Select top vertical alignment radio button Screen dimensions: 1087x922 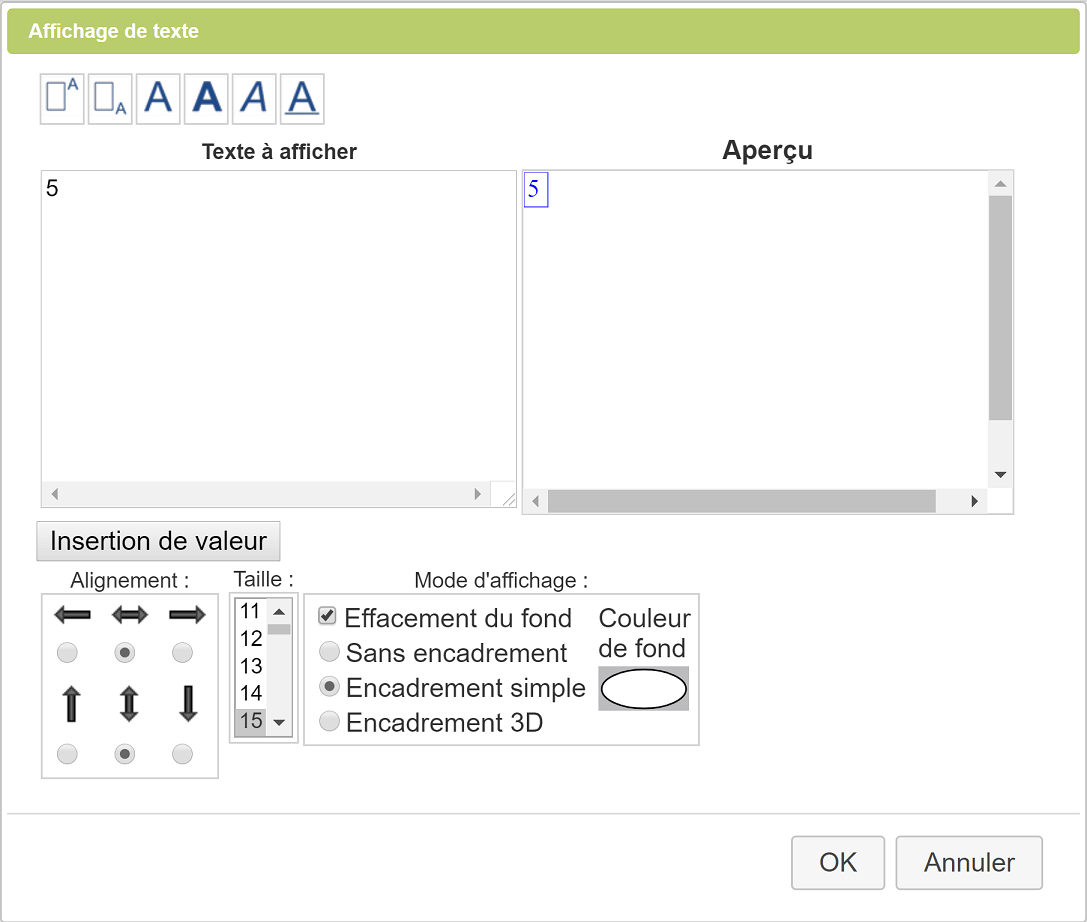pyautogui.click(x=67, y=754)
